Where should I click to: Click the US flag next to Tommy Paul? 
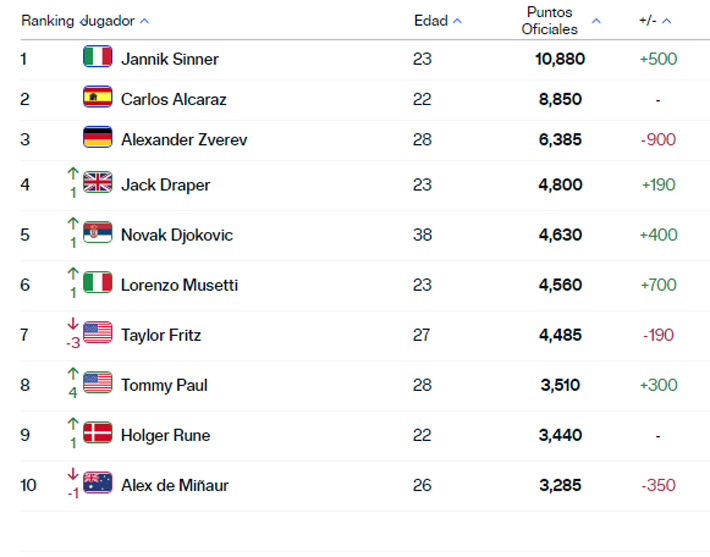[97, 383]
